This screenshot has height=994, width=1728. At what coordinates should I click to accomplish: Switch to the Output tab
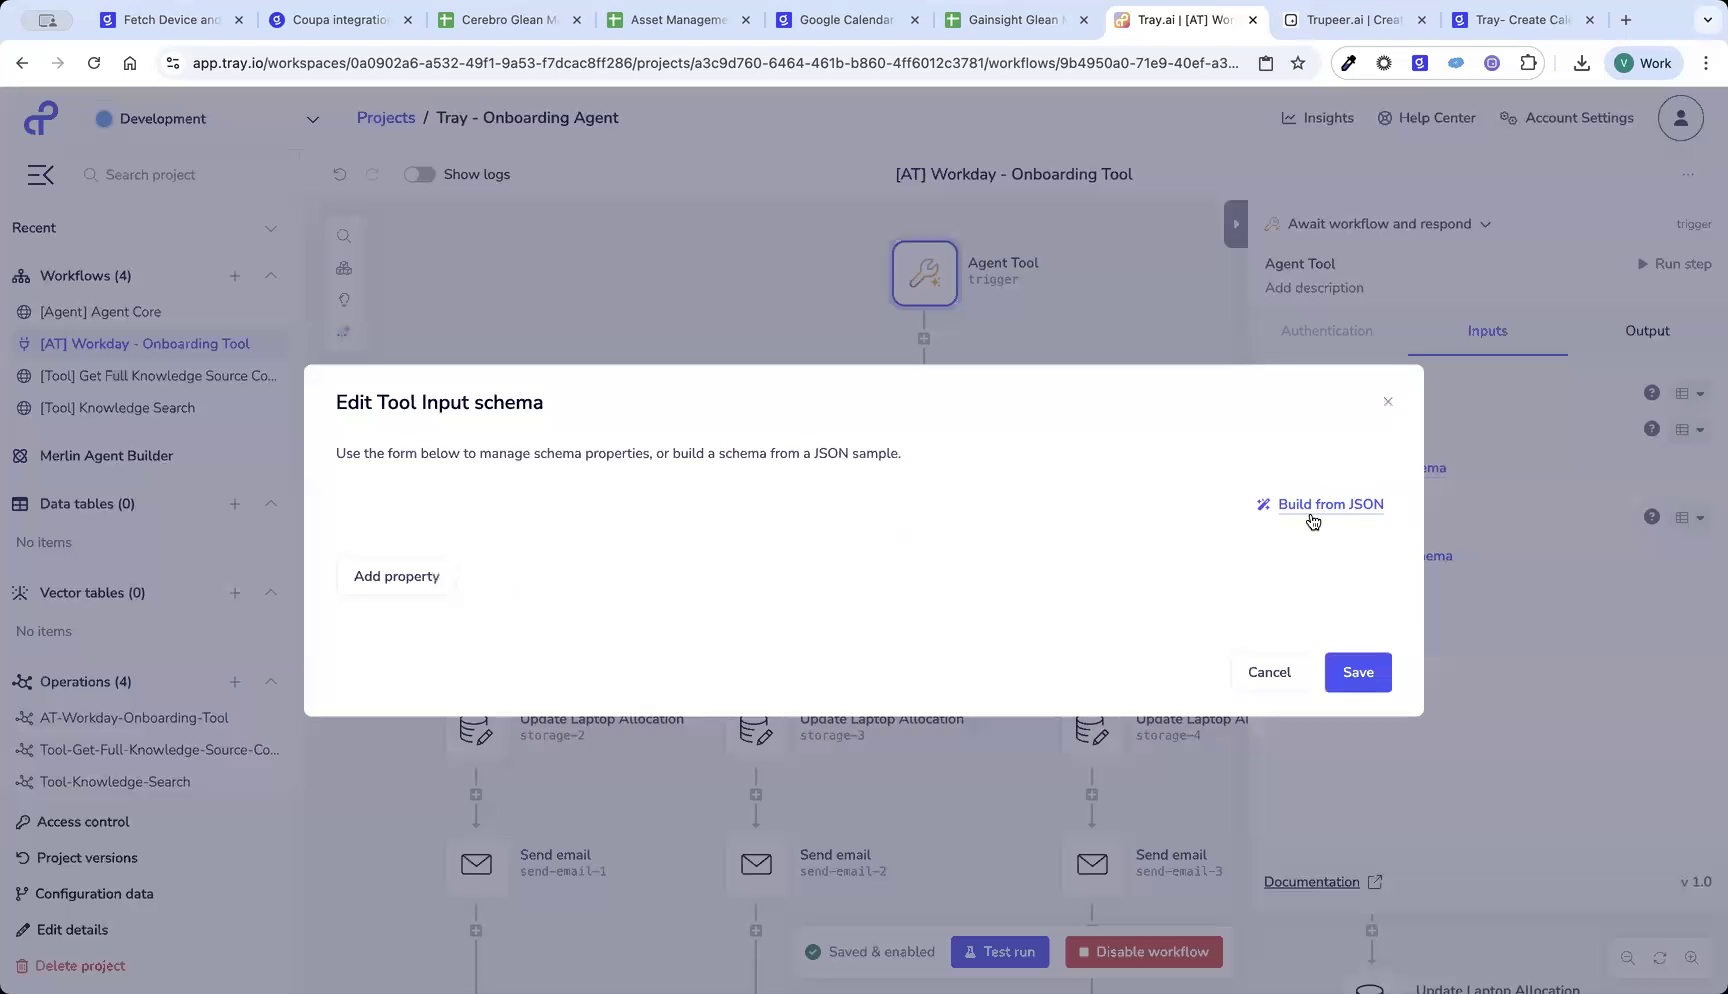[1647, 330]
